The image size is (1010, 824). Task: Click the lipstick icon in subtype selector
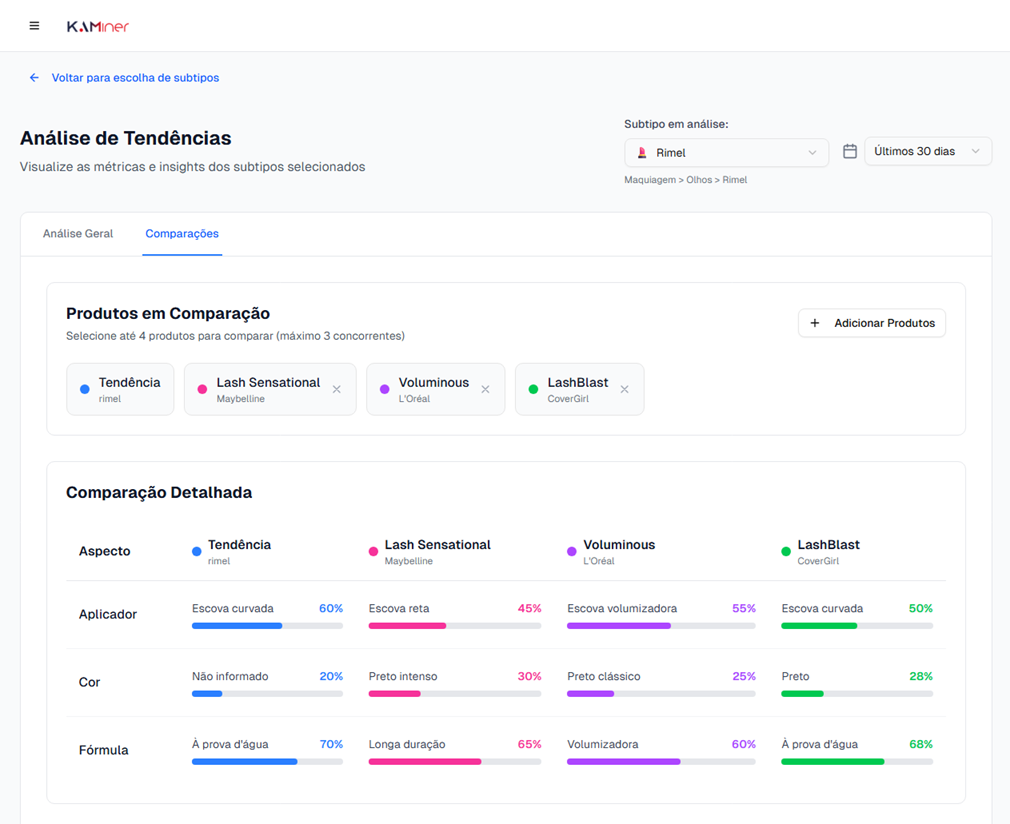(x=642, y=153)
